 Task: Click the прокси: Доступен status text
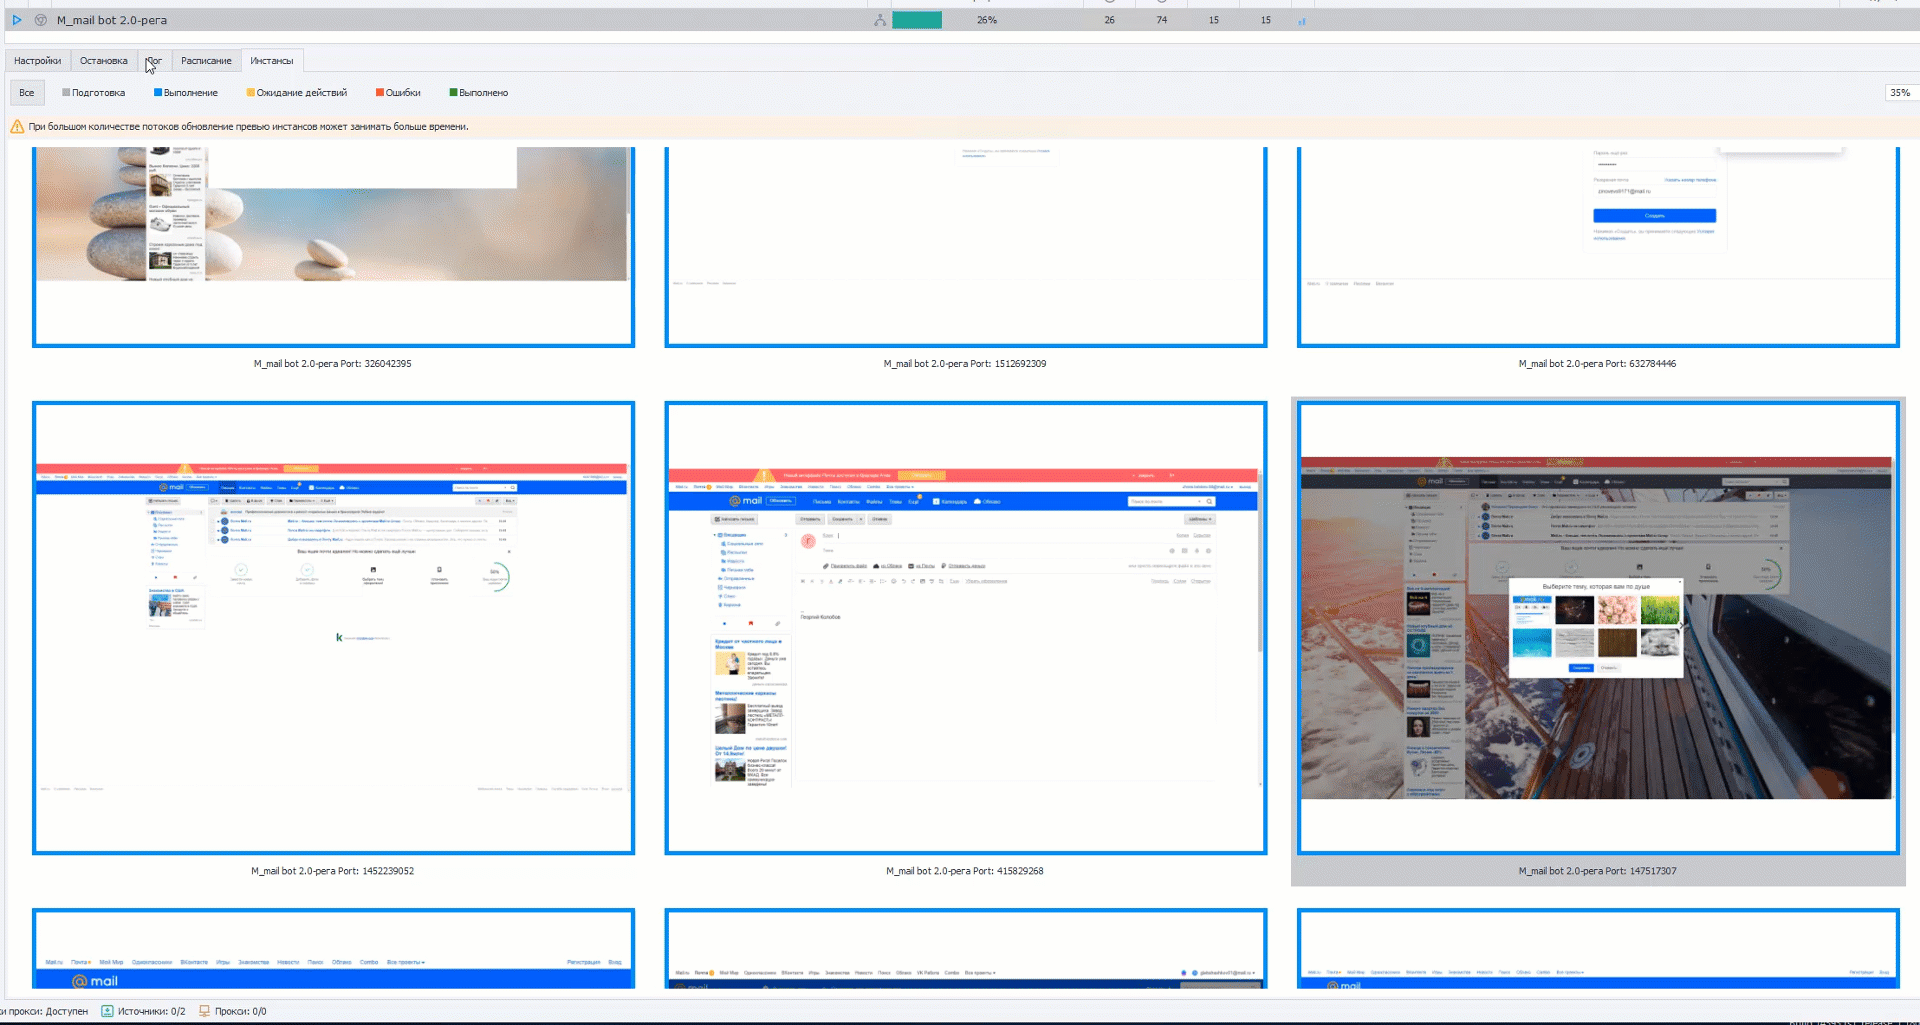pos(46,1011)
